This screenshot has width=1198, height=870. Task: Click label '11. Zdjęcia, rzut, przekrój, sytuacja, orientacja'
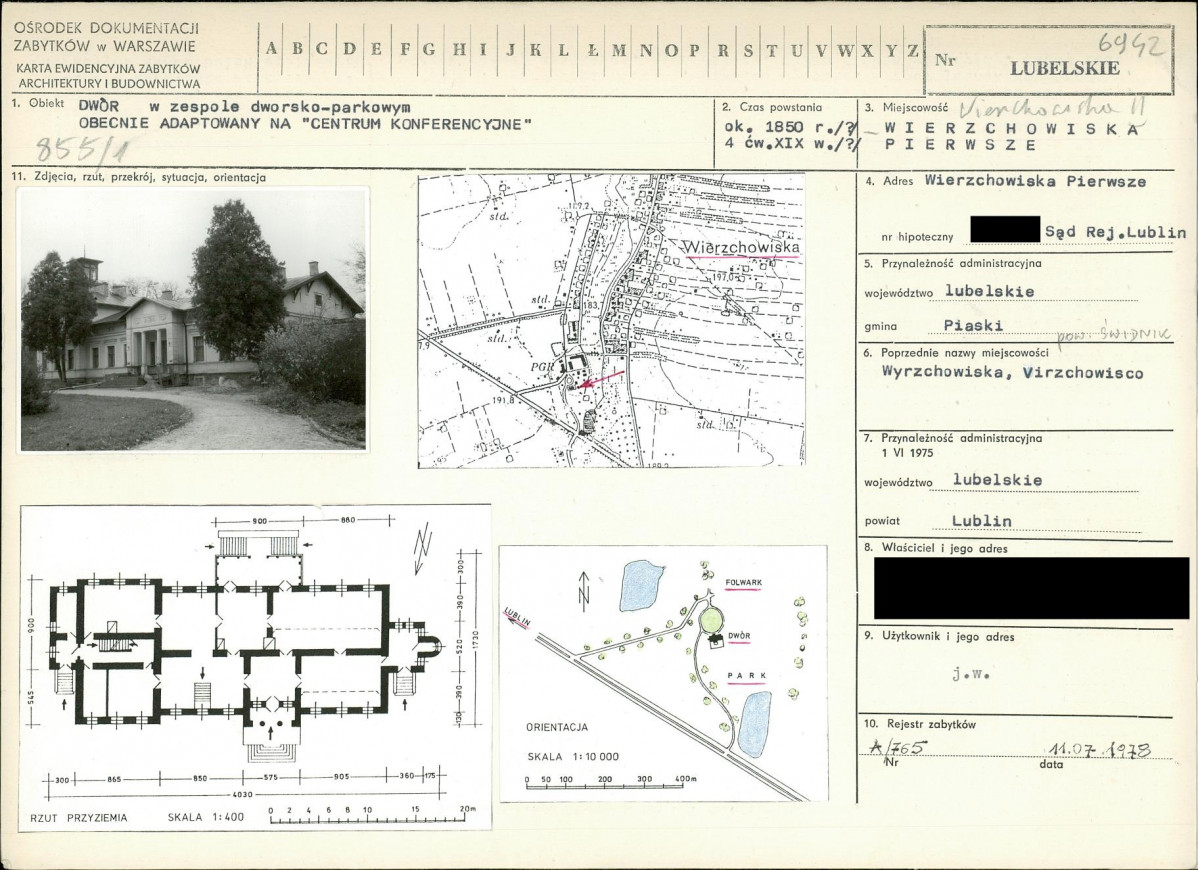[x=139, y=177]
